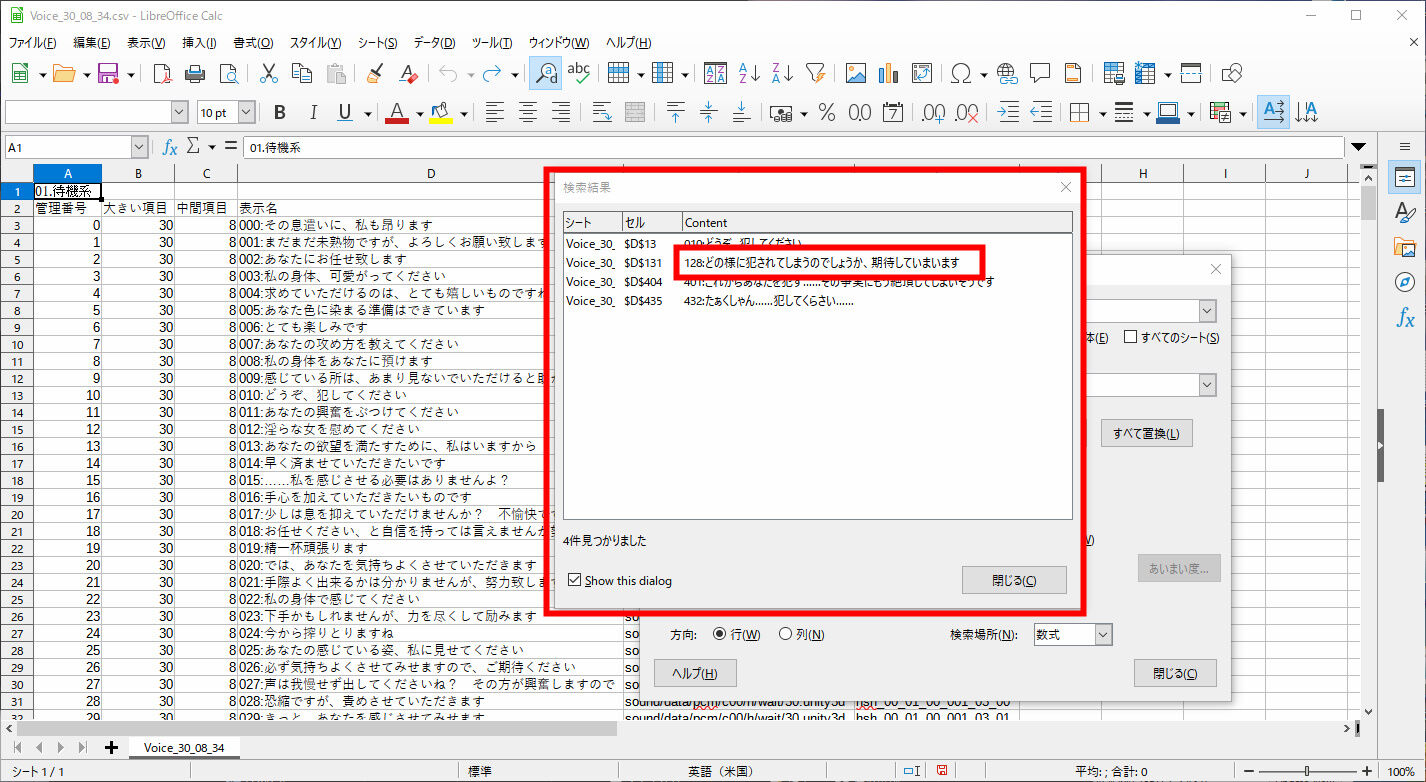Open the Insert Chart icon
Viewport: 1426px width, 782px height.
coord(889,73)
